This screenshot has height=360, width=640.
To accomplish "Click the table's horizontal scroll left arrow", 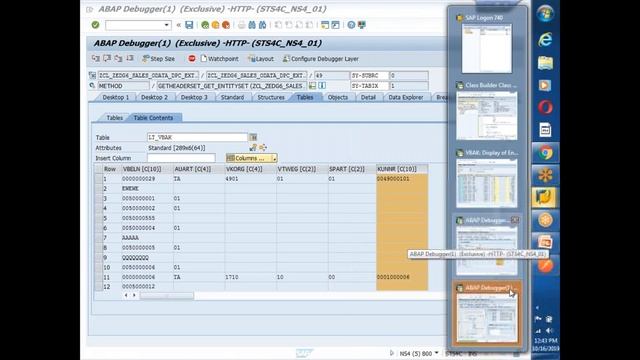I will pos(126,295).
